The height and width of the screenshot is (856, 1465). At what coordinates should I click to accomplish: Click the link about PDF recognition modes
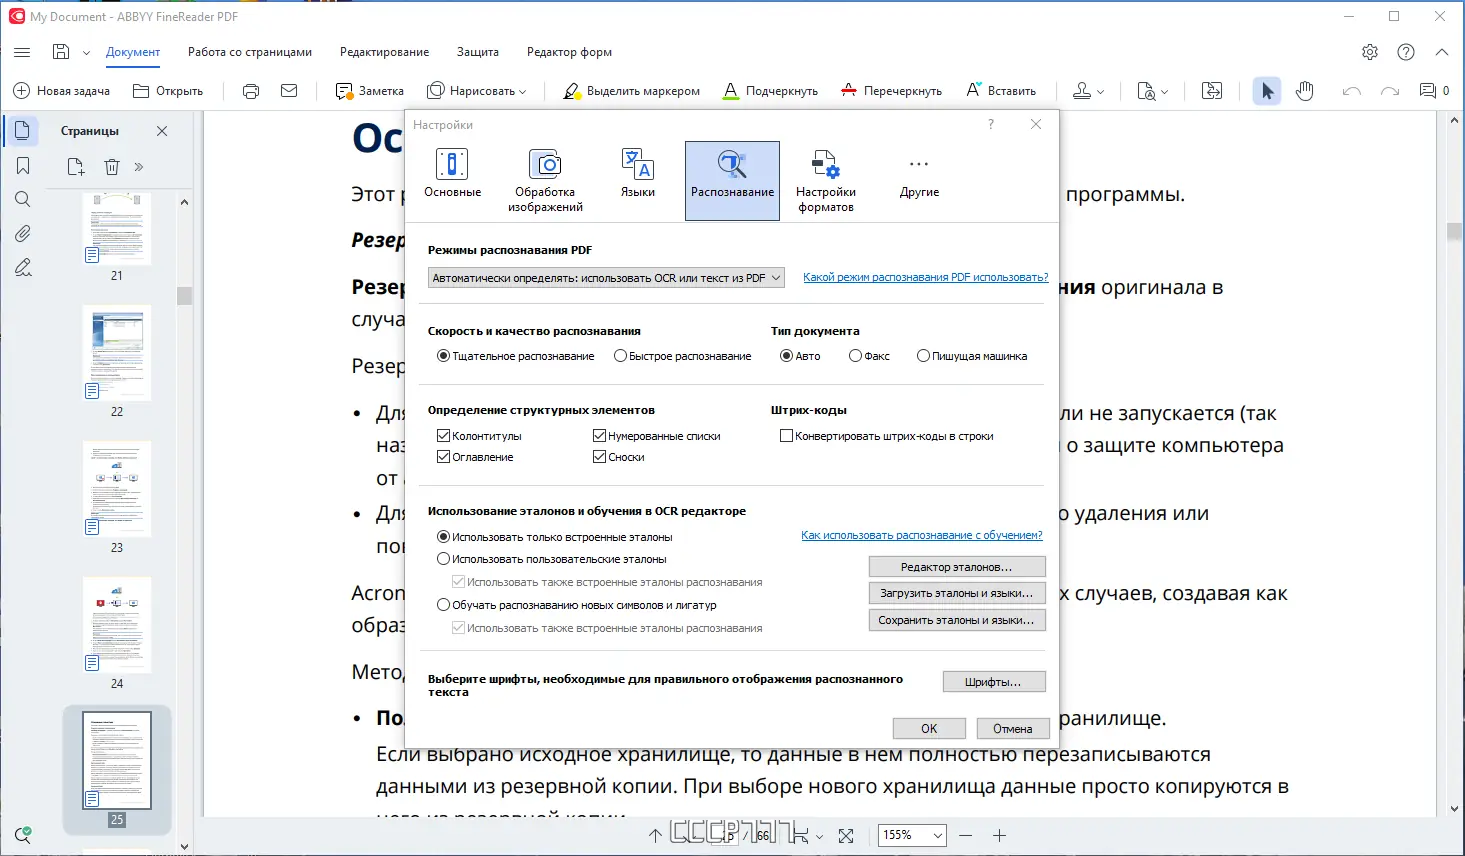(x=924, y=277)
